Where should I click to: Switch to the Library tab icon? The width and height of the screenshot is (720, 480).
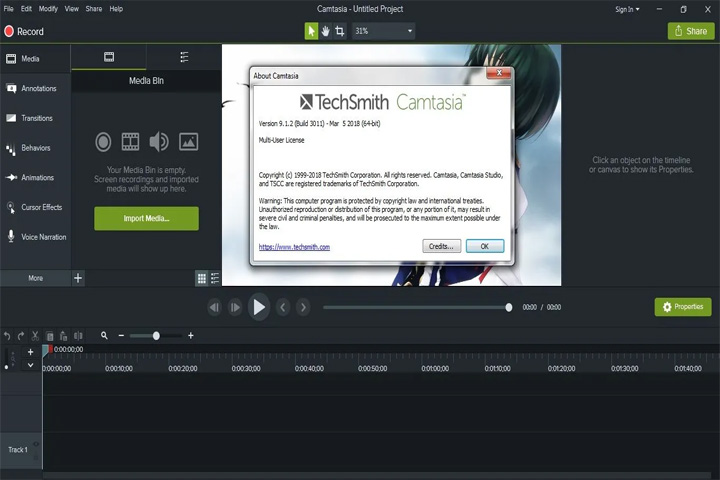[x=184, y=57]
